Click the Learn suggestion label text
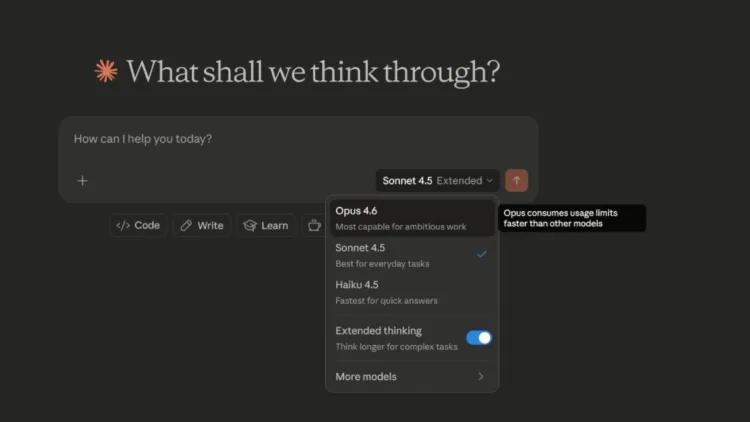The image size is (750, 422). point(275,226)
